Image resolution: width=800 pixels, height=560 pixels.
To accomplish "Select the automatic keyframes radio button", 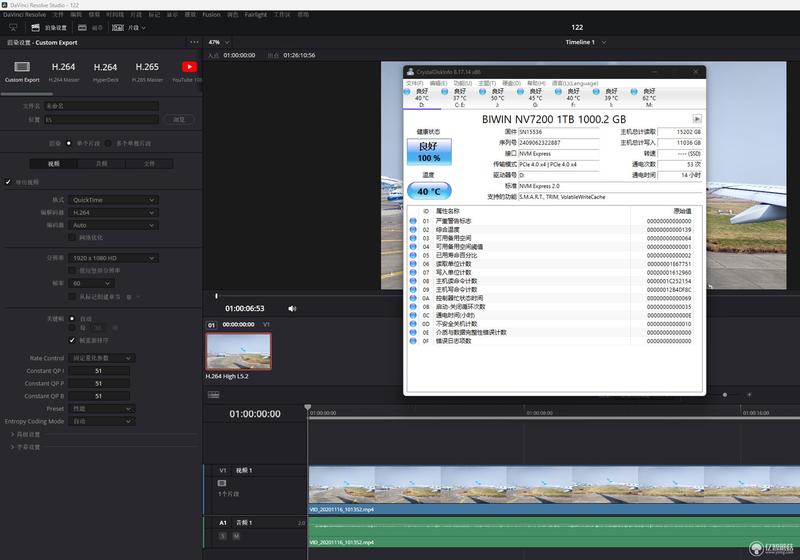I will pos(72,318).
